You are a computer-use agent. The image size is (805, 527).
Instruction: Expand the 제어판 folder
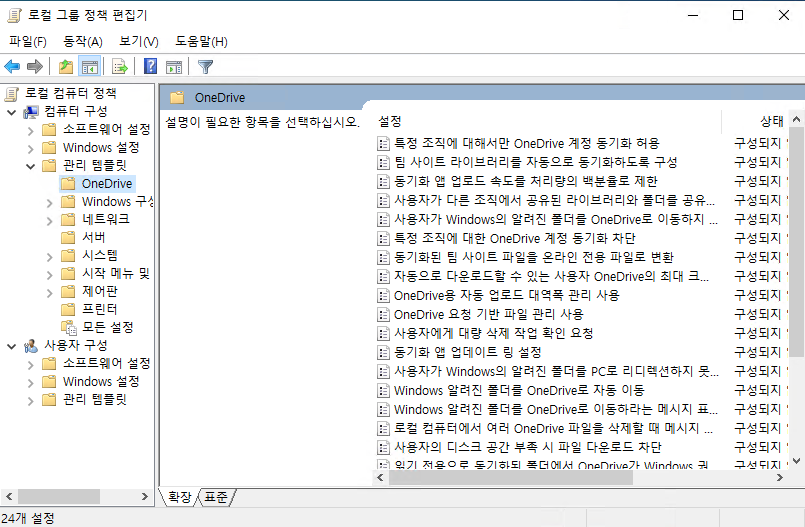[49, 292]
